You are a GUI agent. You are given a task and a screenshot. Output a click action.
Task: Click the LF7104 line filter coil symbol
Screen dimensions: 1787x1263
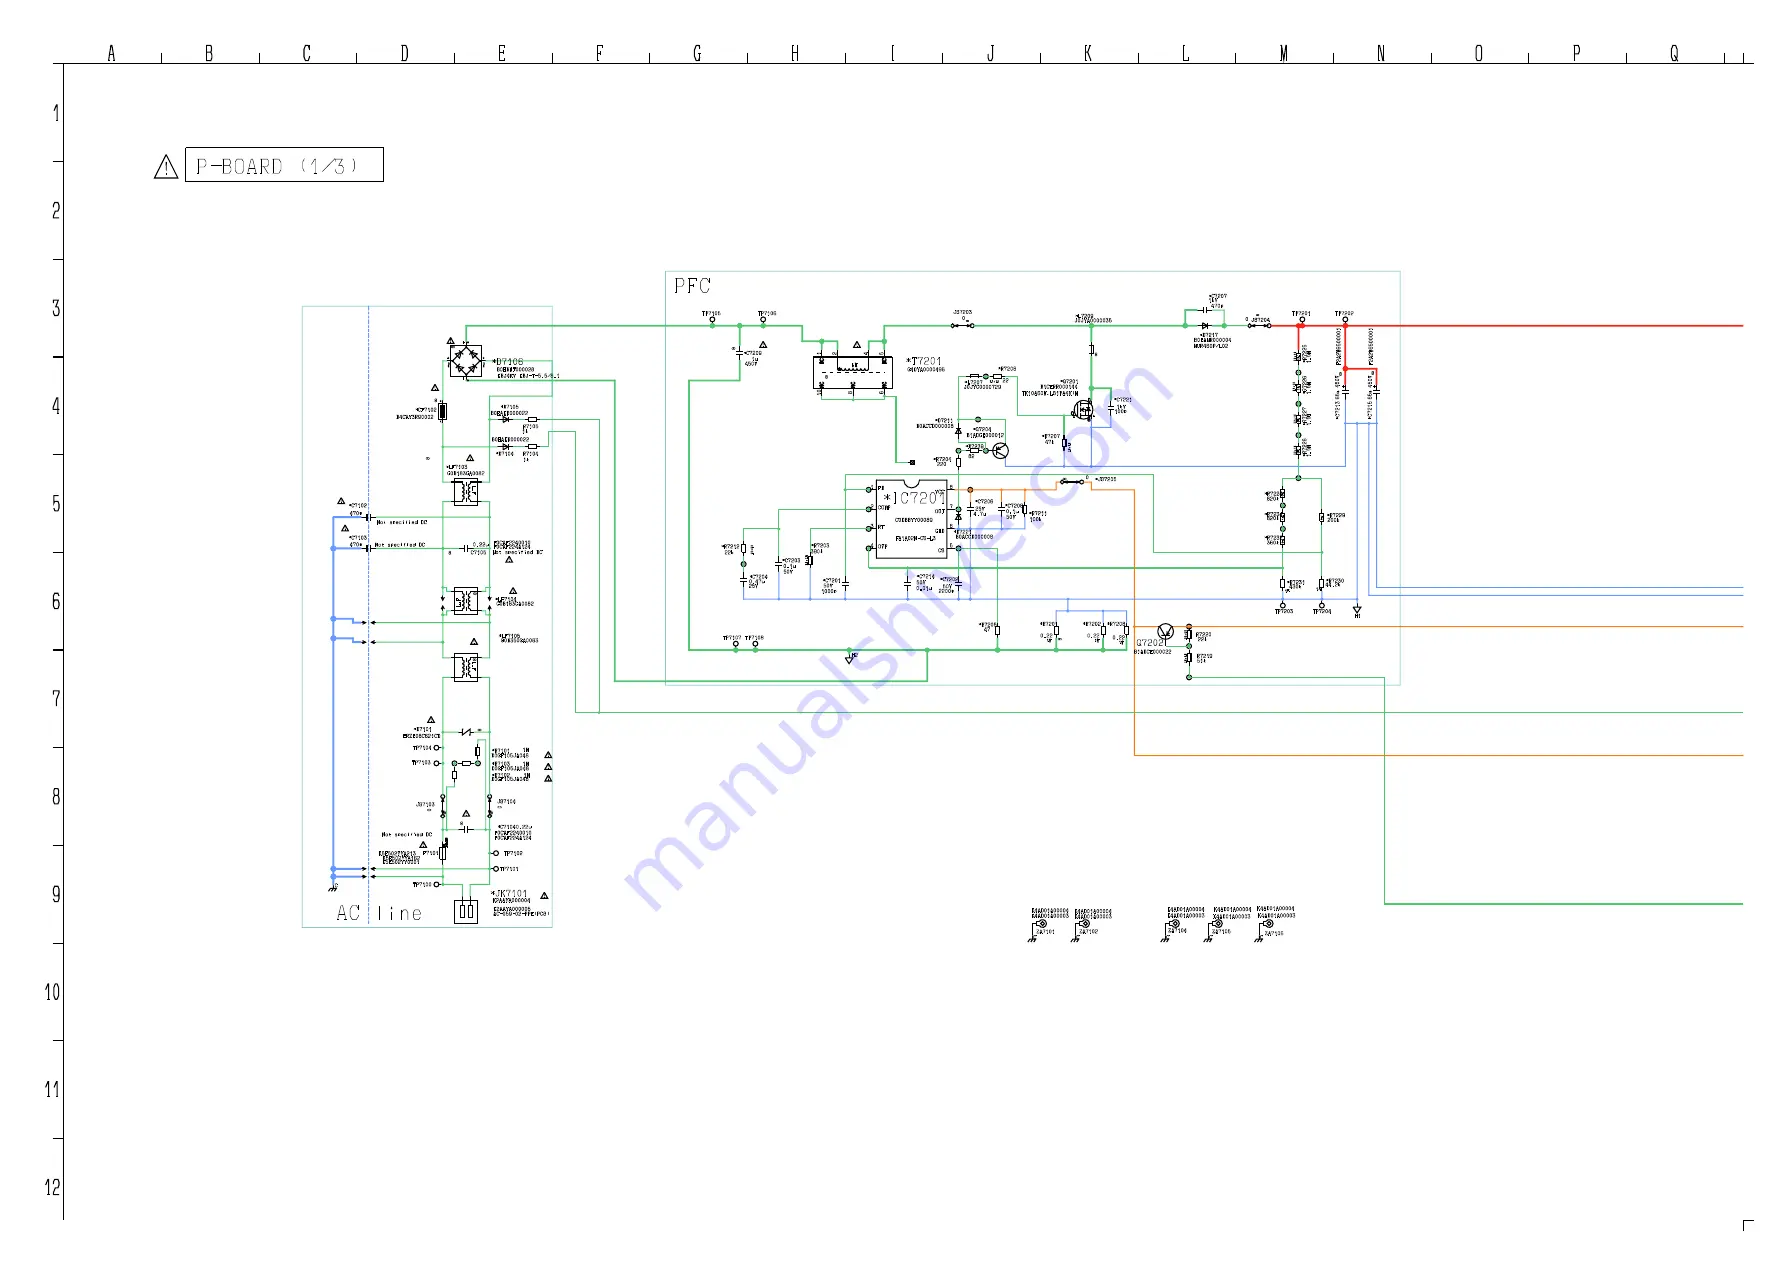[466, 600]
